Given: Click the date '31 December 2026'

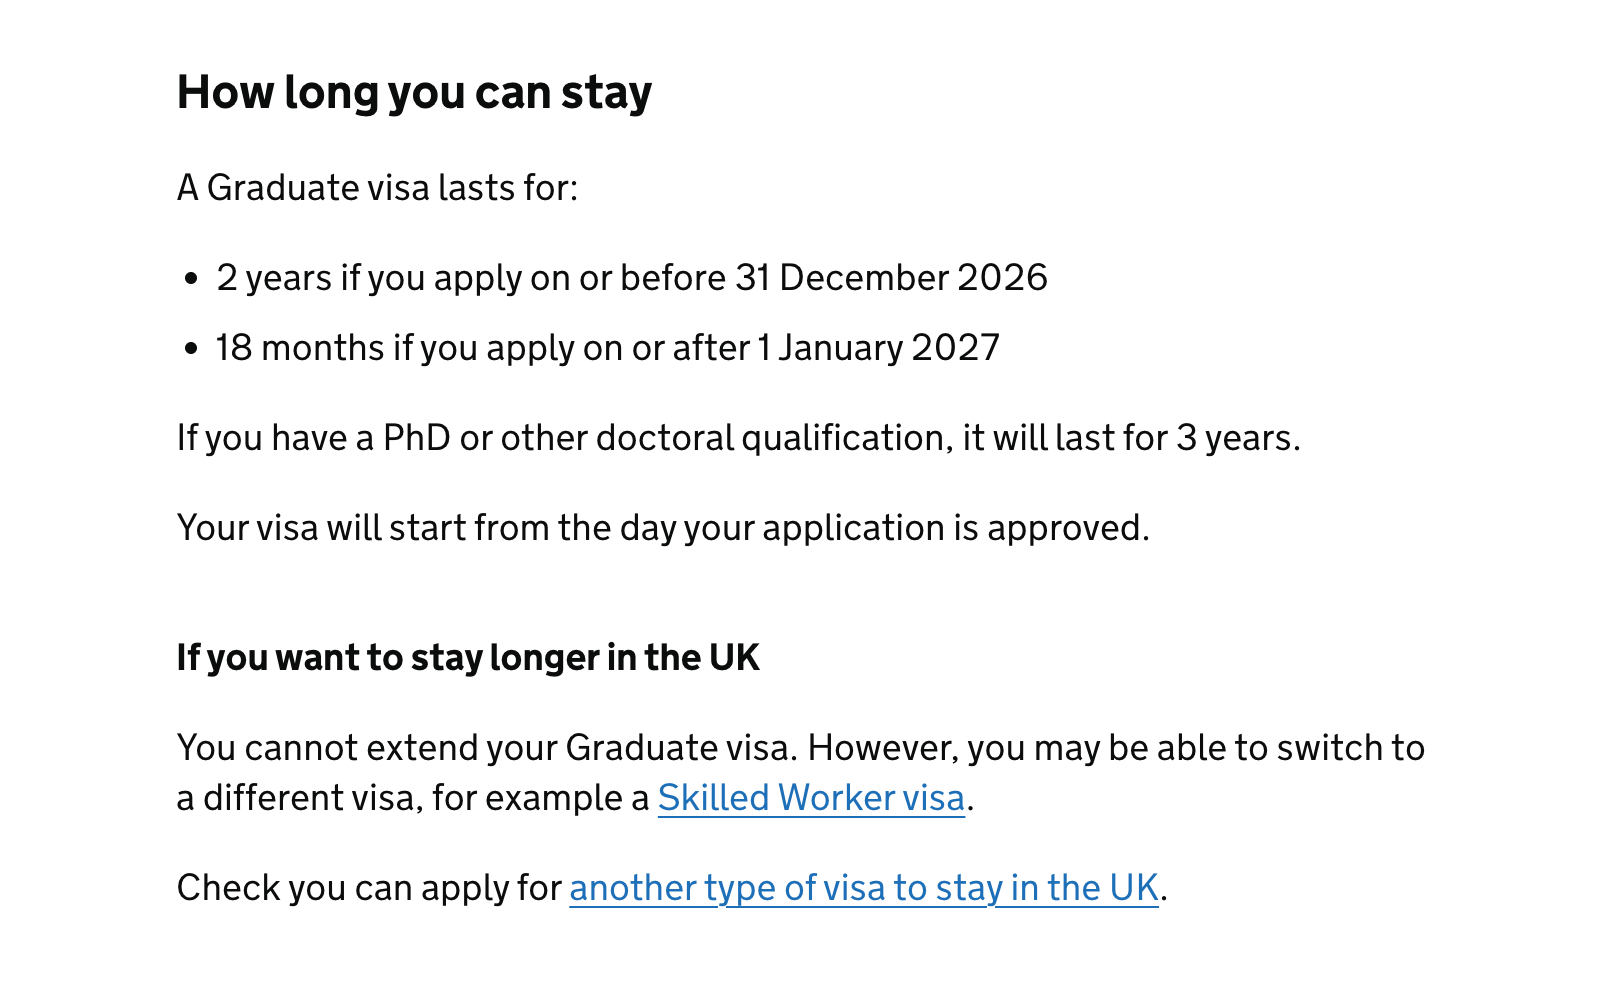Looking at the screenshot, I should coord(891,278).
